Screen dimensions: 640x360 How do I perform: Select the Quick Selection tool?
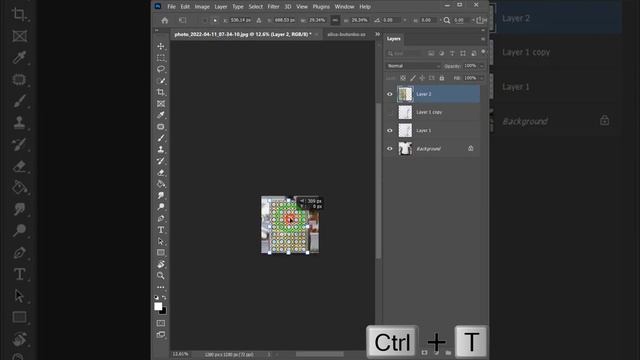coord(161,81)
